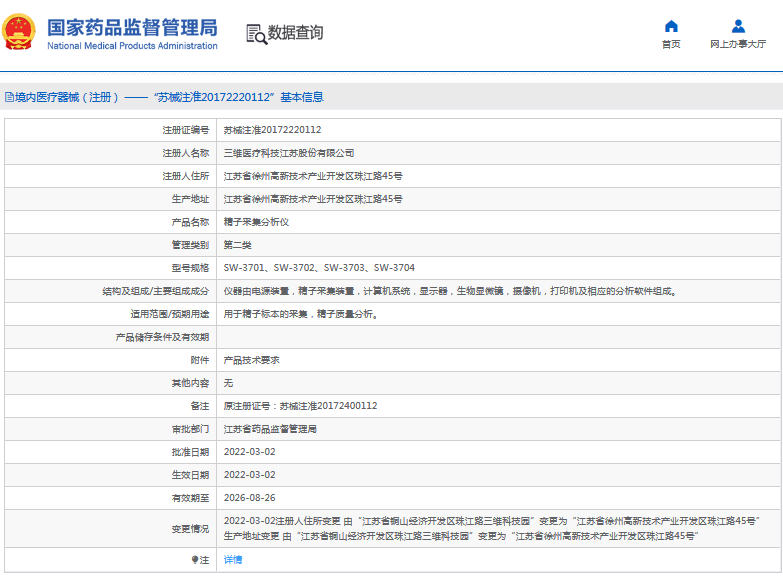Select remark 原注册证号：苏械注准20172400112
This screenshot has height=581, width=783.
301,406
